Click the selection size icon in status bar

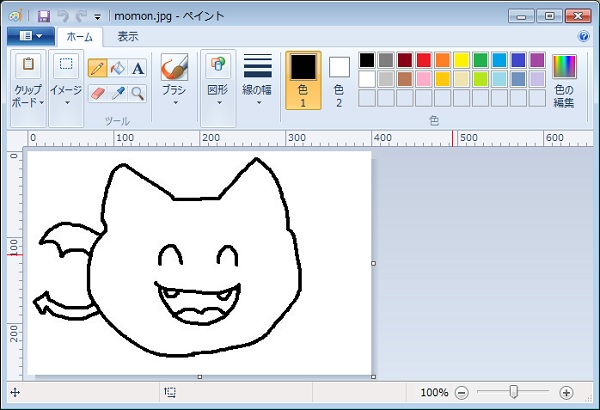pos(170,392)
